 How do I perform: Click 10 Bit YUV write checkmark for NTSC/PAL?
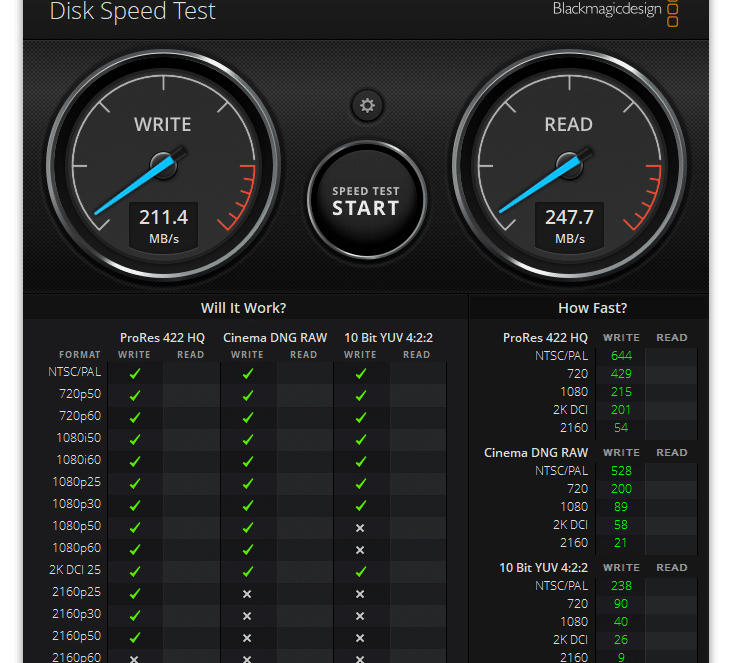[x=361, y=374]
